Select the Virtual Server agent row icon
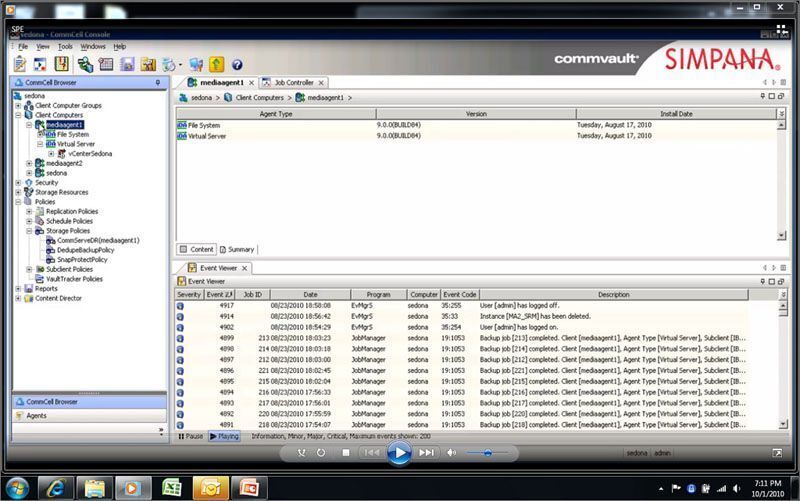The image size is (800, 501). [x=182, y=136]
